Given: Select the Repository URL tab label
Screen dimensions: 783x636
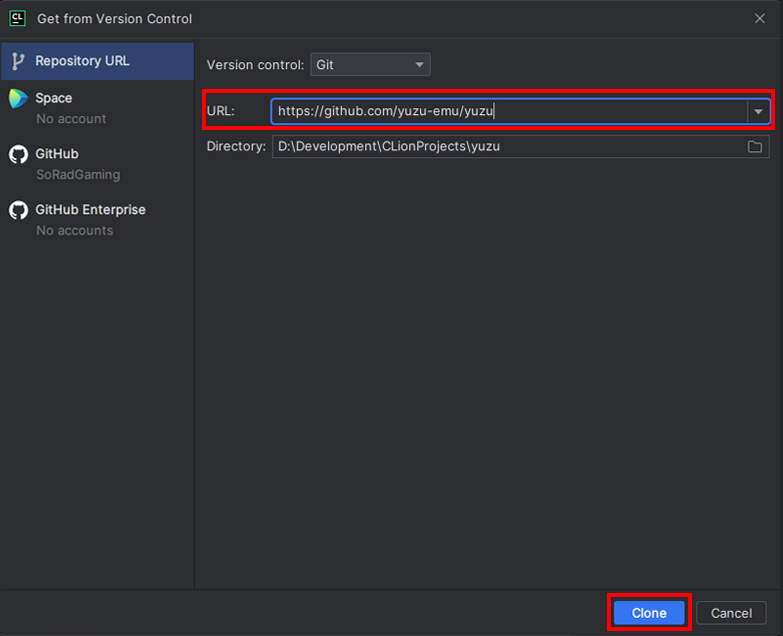Looking at the screenshot, I should click(x=82, y=61).
